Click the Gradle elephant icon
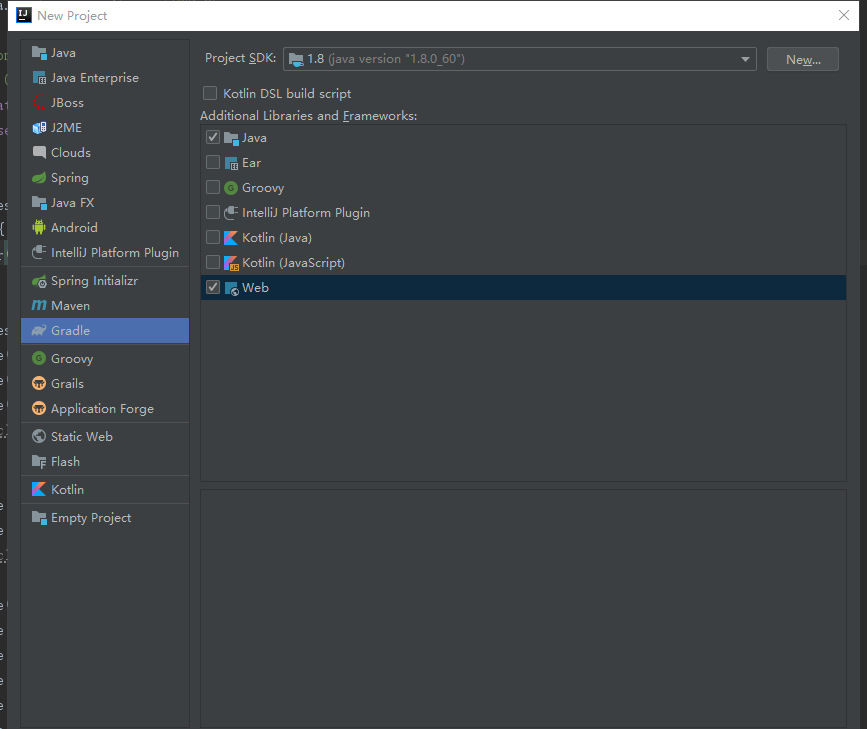 coord(39,331)
